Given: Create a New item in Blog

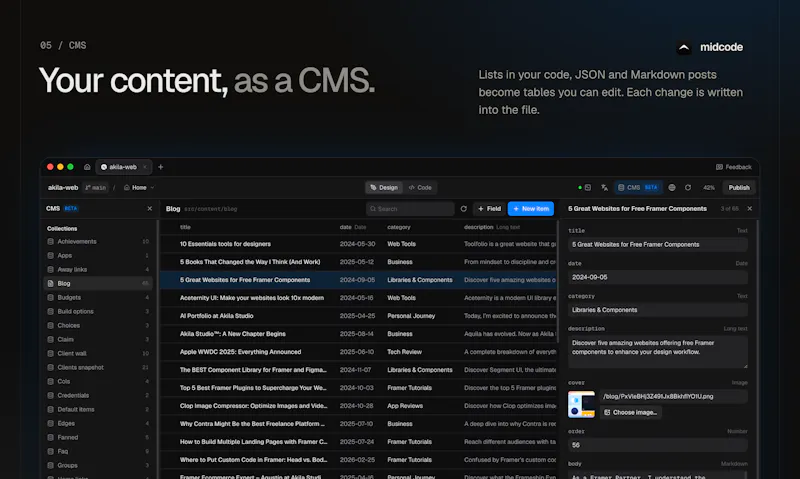Looking at the screenshot, I should click(531, 209).
